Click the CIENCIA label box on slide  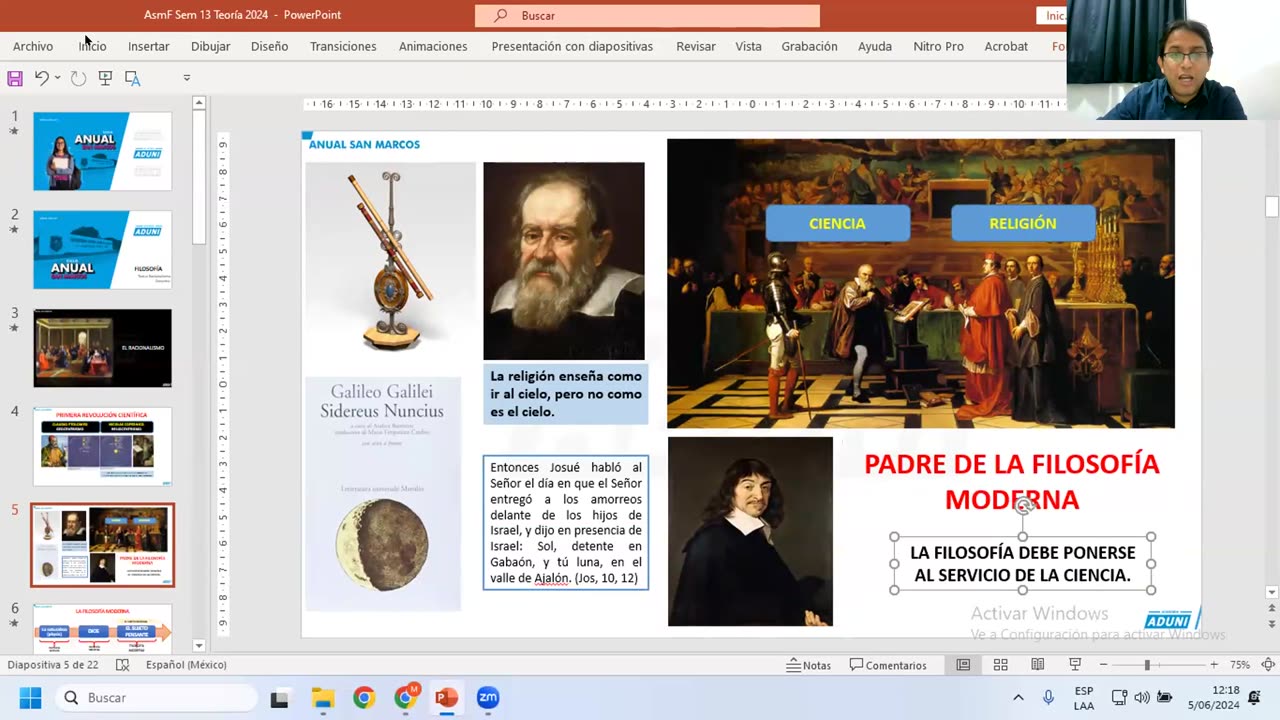837,223
